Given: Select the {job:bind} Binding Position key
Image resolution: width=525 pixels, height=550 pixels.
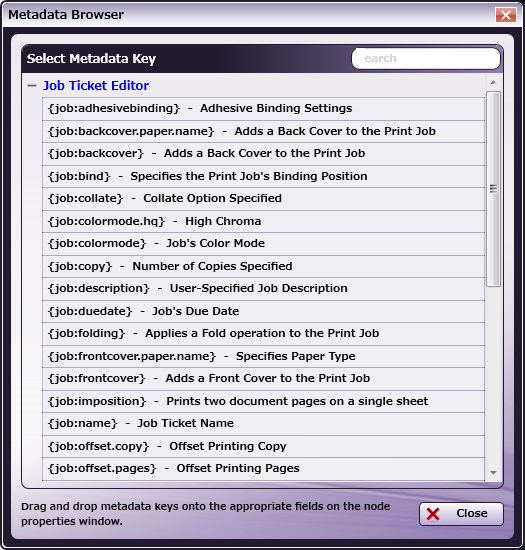Looking at the screenshot, I should [x=263, y=176].
